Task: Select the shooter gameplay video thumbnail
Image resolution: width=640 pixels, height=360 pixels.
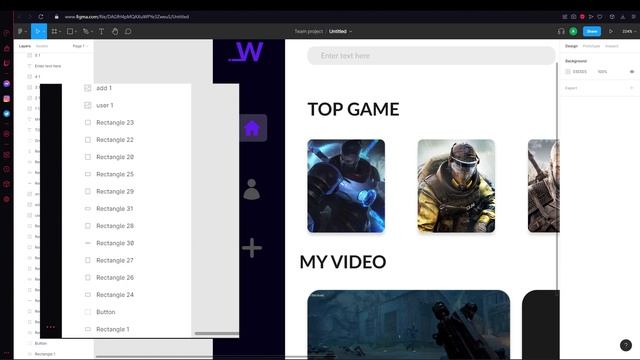Action: click(409, 324)
